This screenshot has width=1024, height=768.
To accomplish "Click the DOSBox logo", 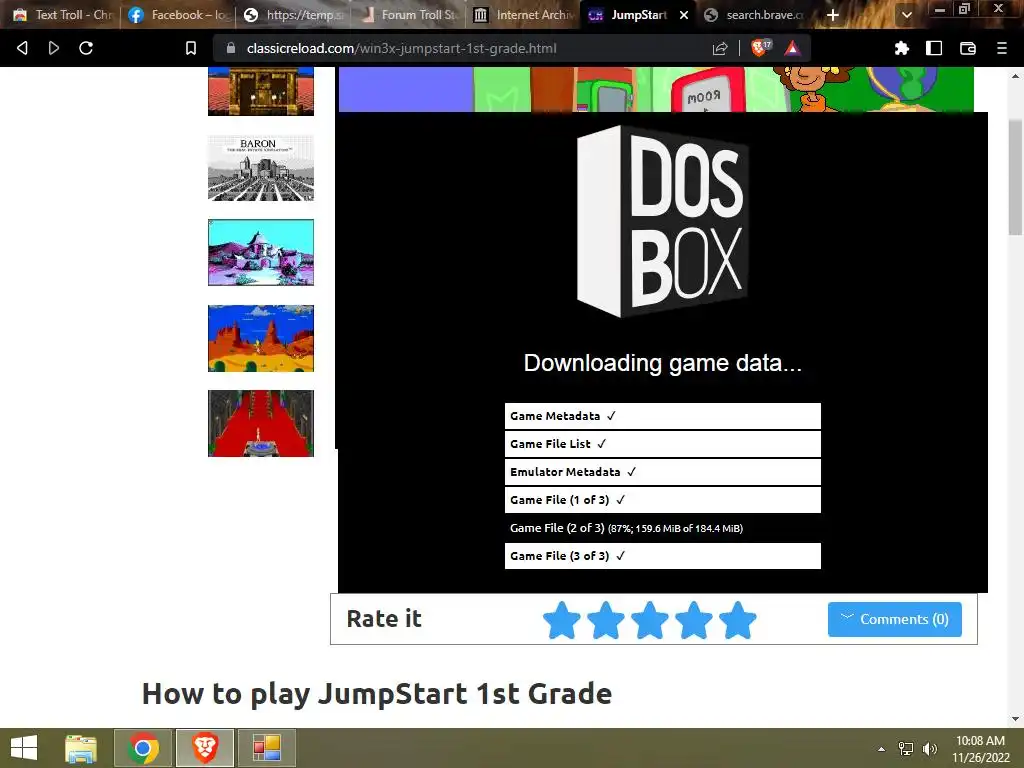I will (662, 222).
